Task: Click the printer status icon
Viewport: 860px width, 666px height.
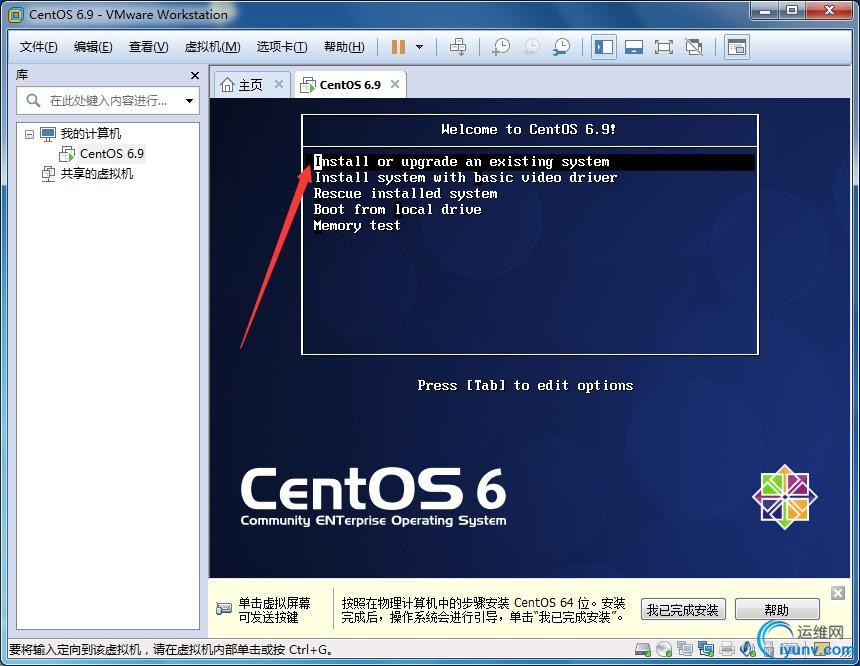Action: click(727, 650)
